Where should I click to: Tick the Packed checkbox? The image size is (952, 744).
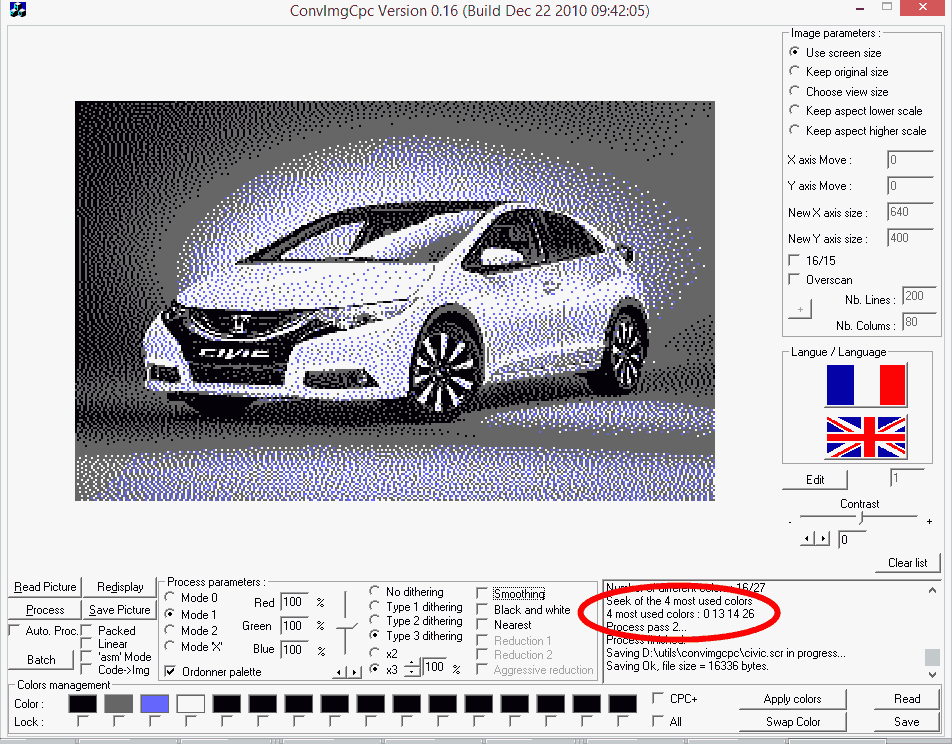point(86,630)
